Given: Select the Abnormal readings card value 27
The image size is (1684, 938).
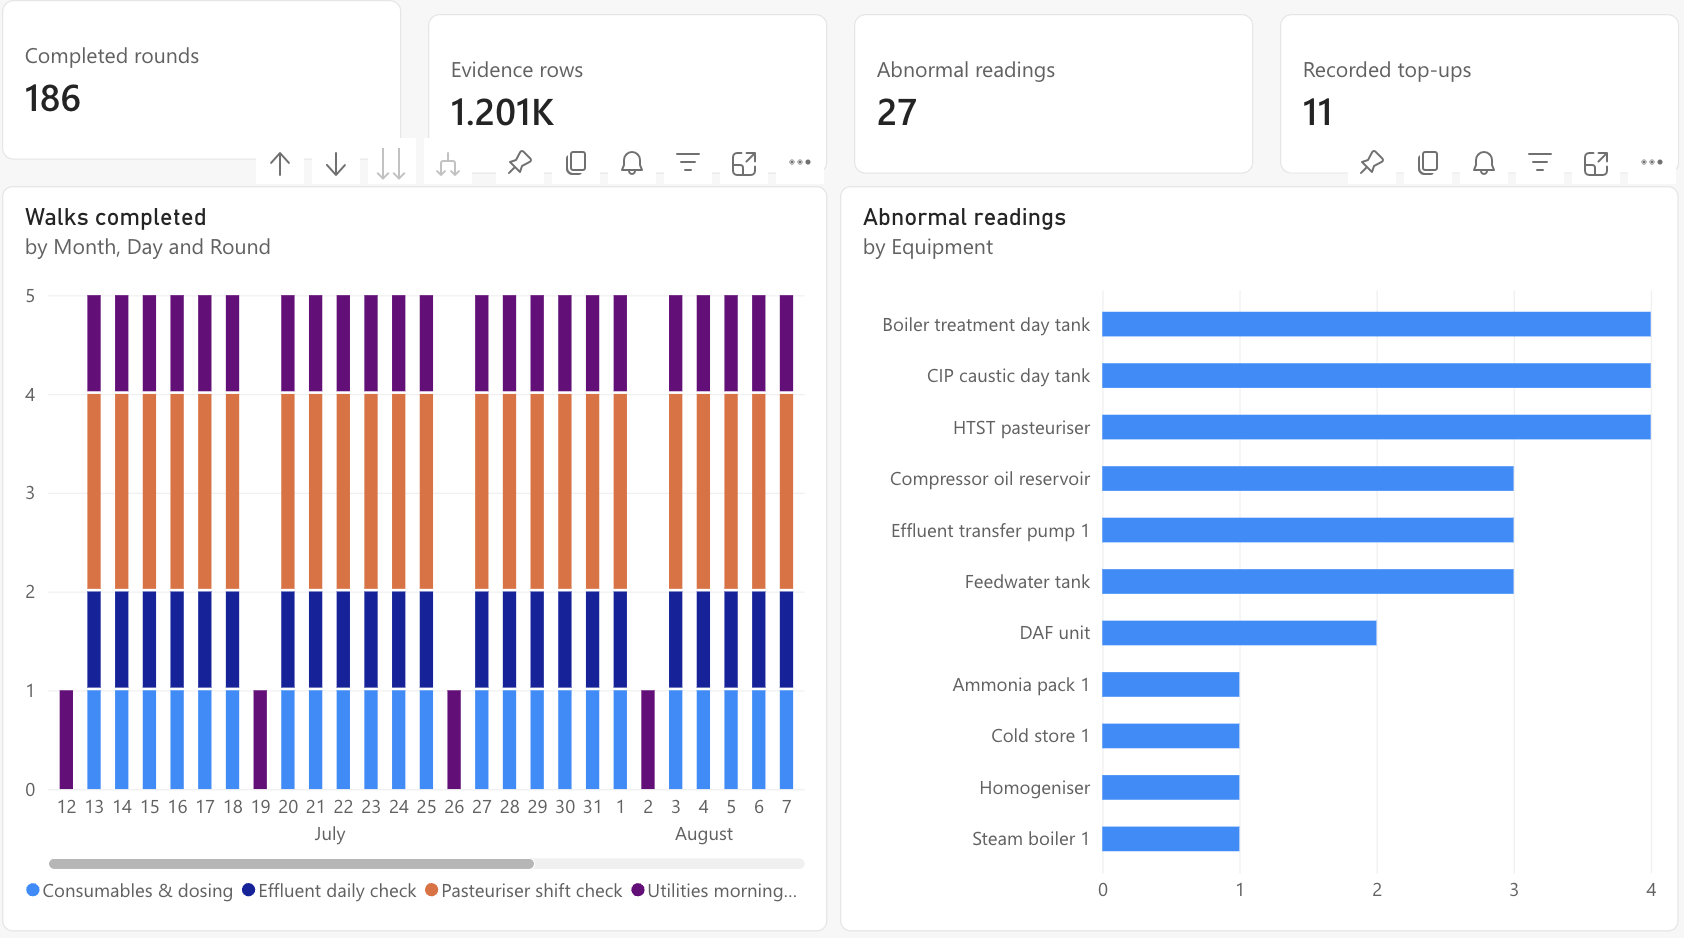Looking at the screenshot, I should [897, 112].
